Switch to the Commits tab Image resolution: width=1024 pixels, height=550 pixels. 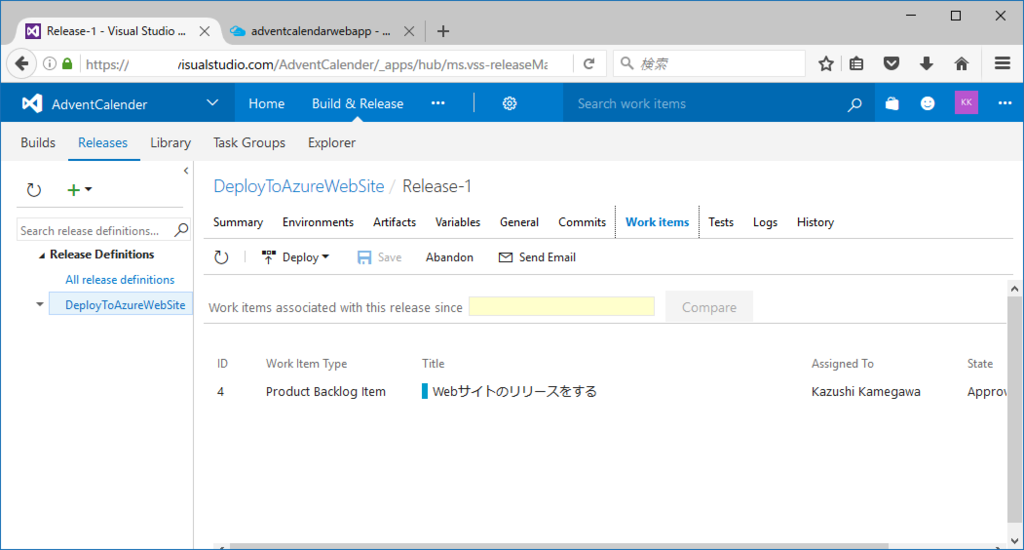(582, 222)
